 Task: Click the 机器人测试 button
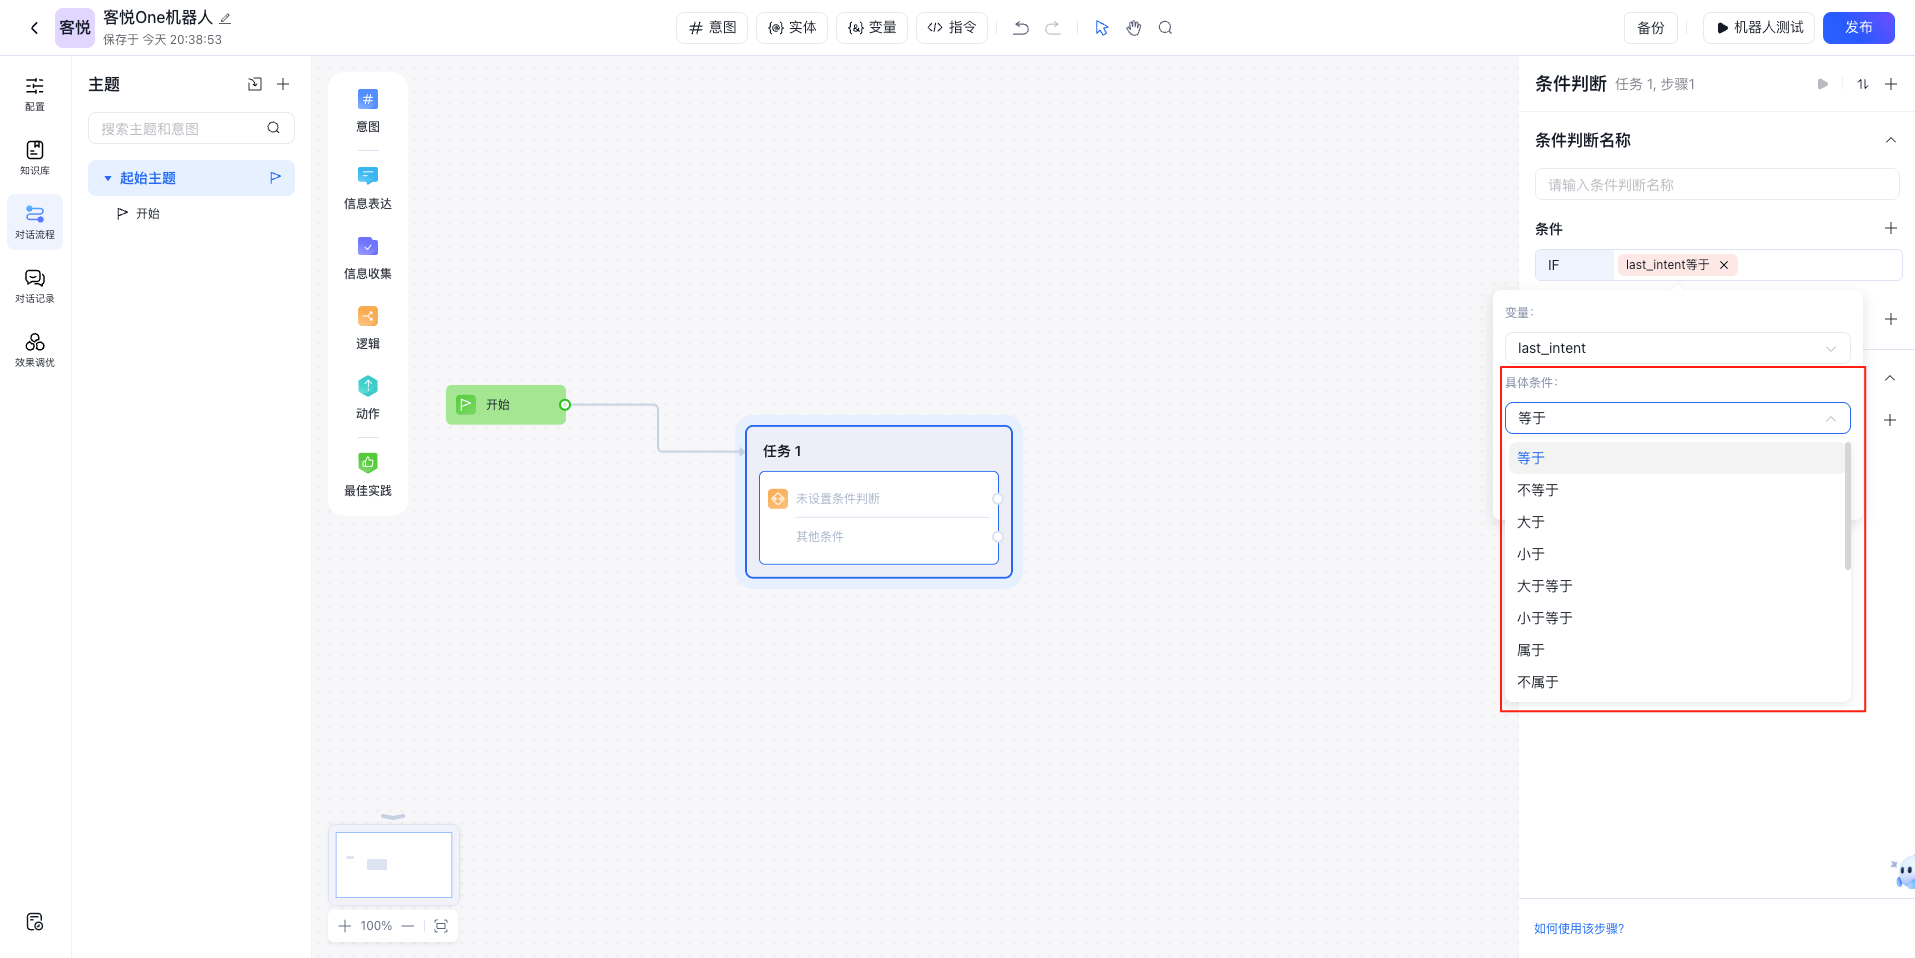point(1759,28)
